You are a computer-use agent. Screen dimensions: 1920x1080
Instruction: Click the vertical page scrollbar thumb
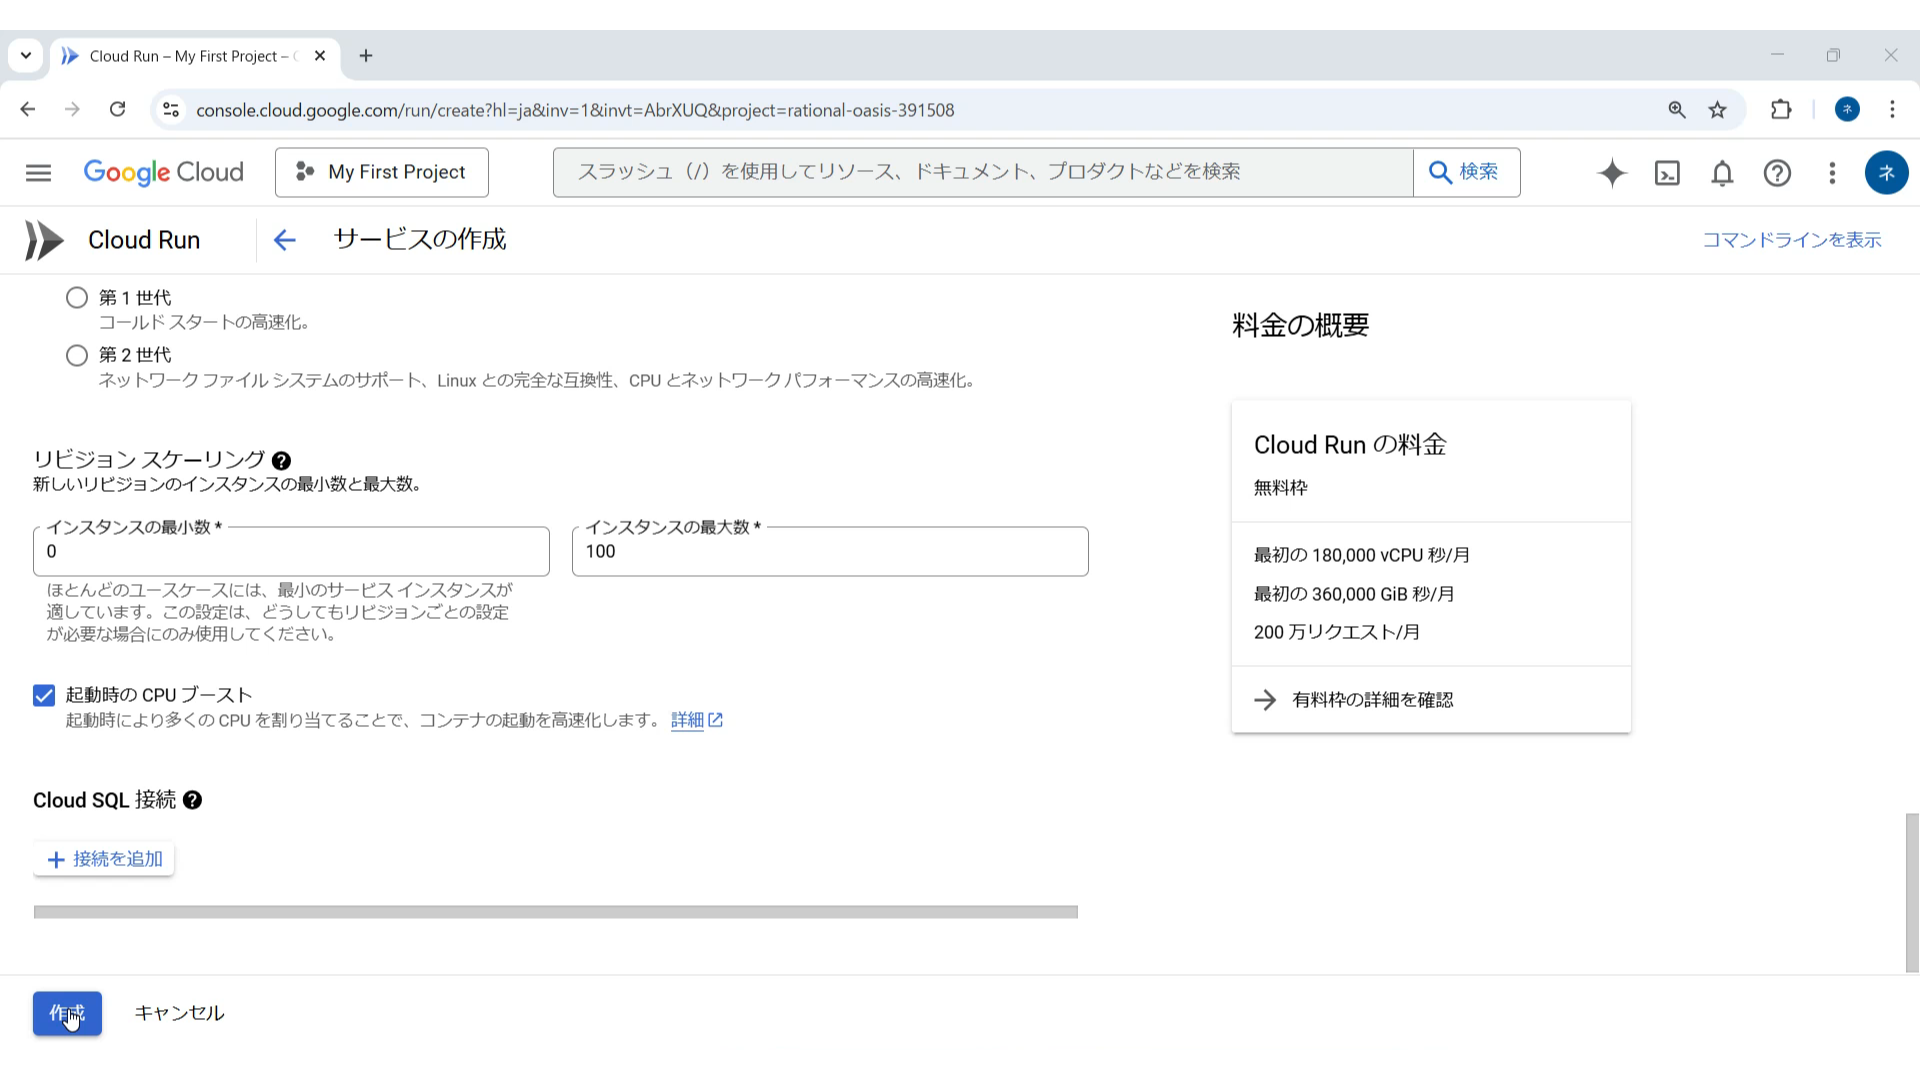pyautogui.click(x=1911, y=892)
